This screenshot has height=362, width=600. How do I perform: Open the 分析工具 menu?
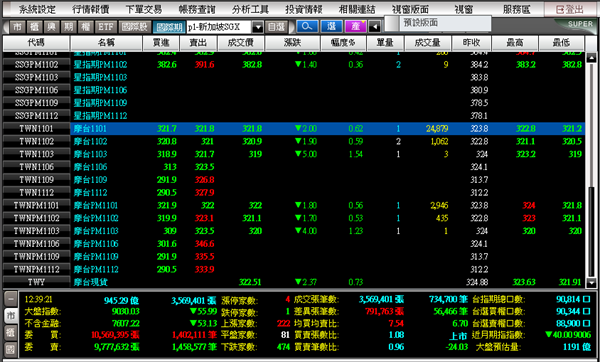coord(250,9)
